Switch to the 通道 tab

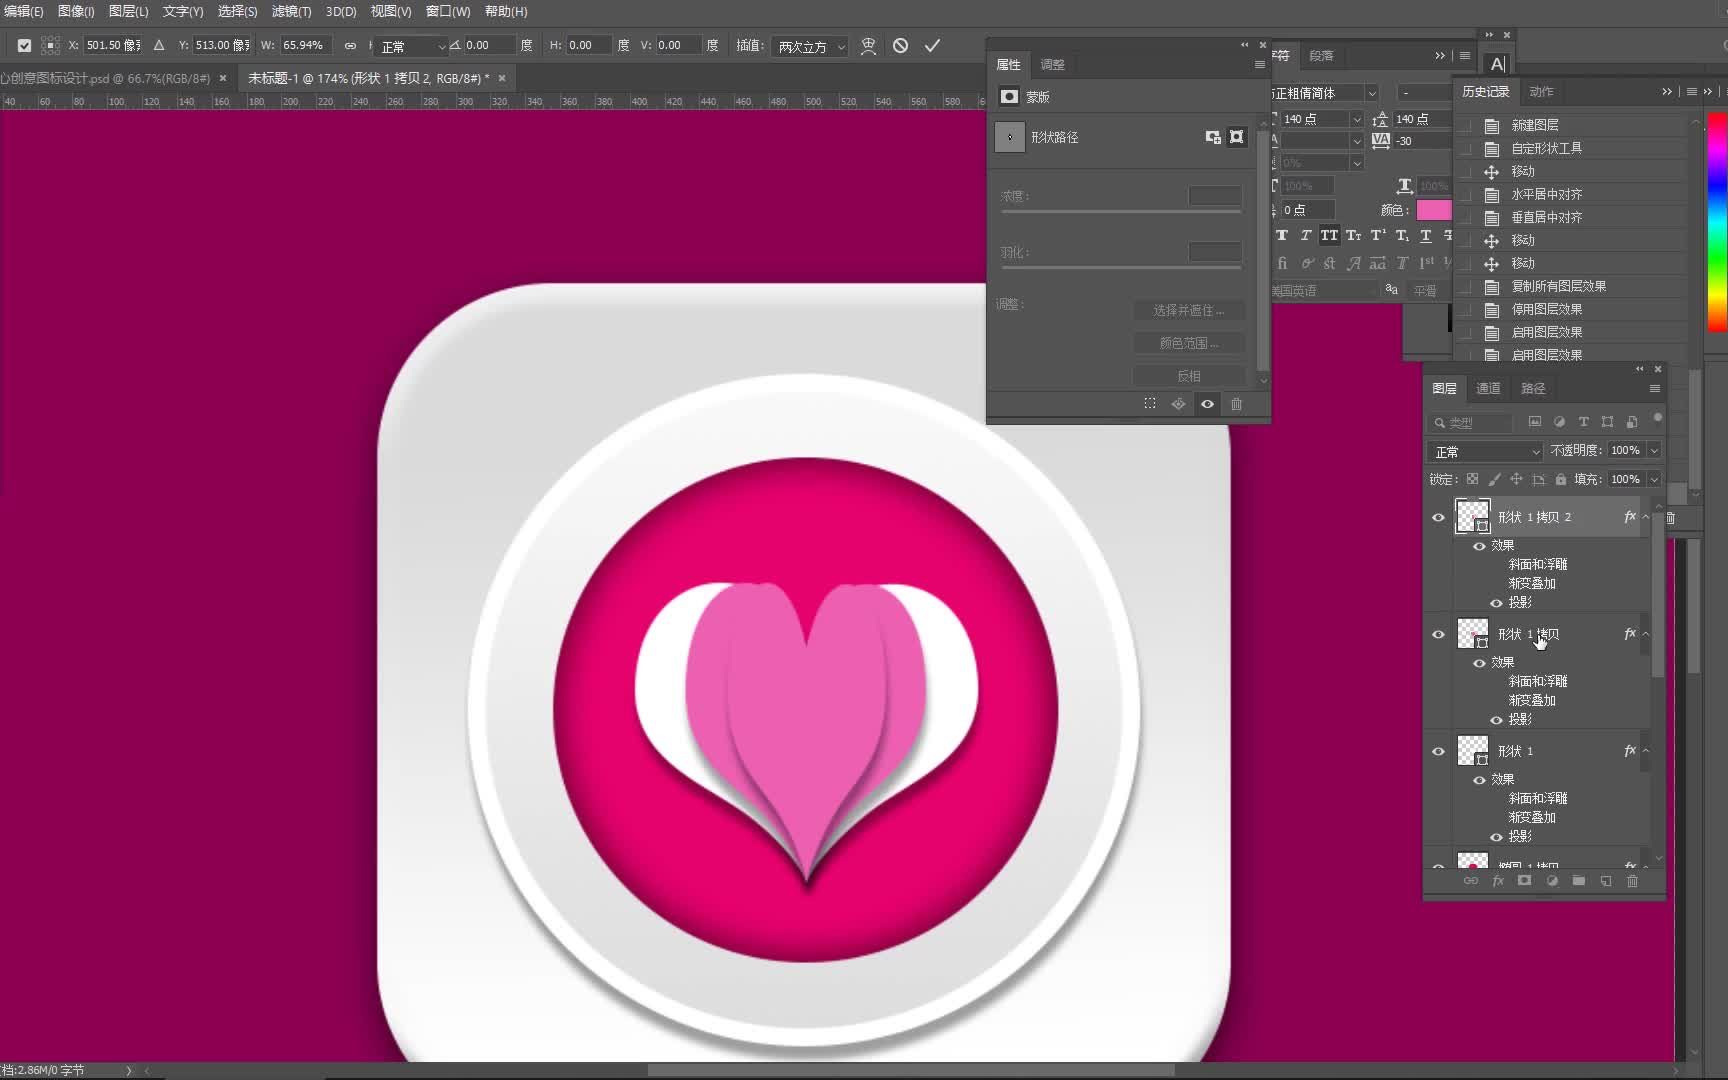tap(1488, 388)
